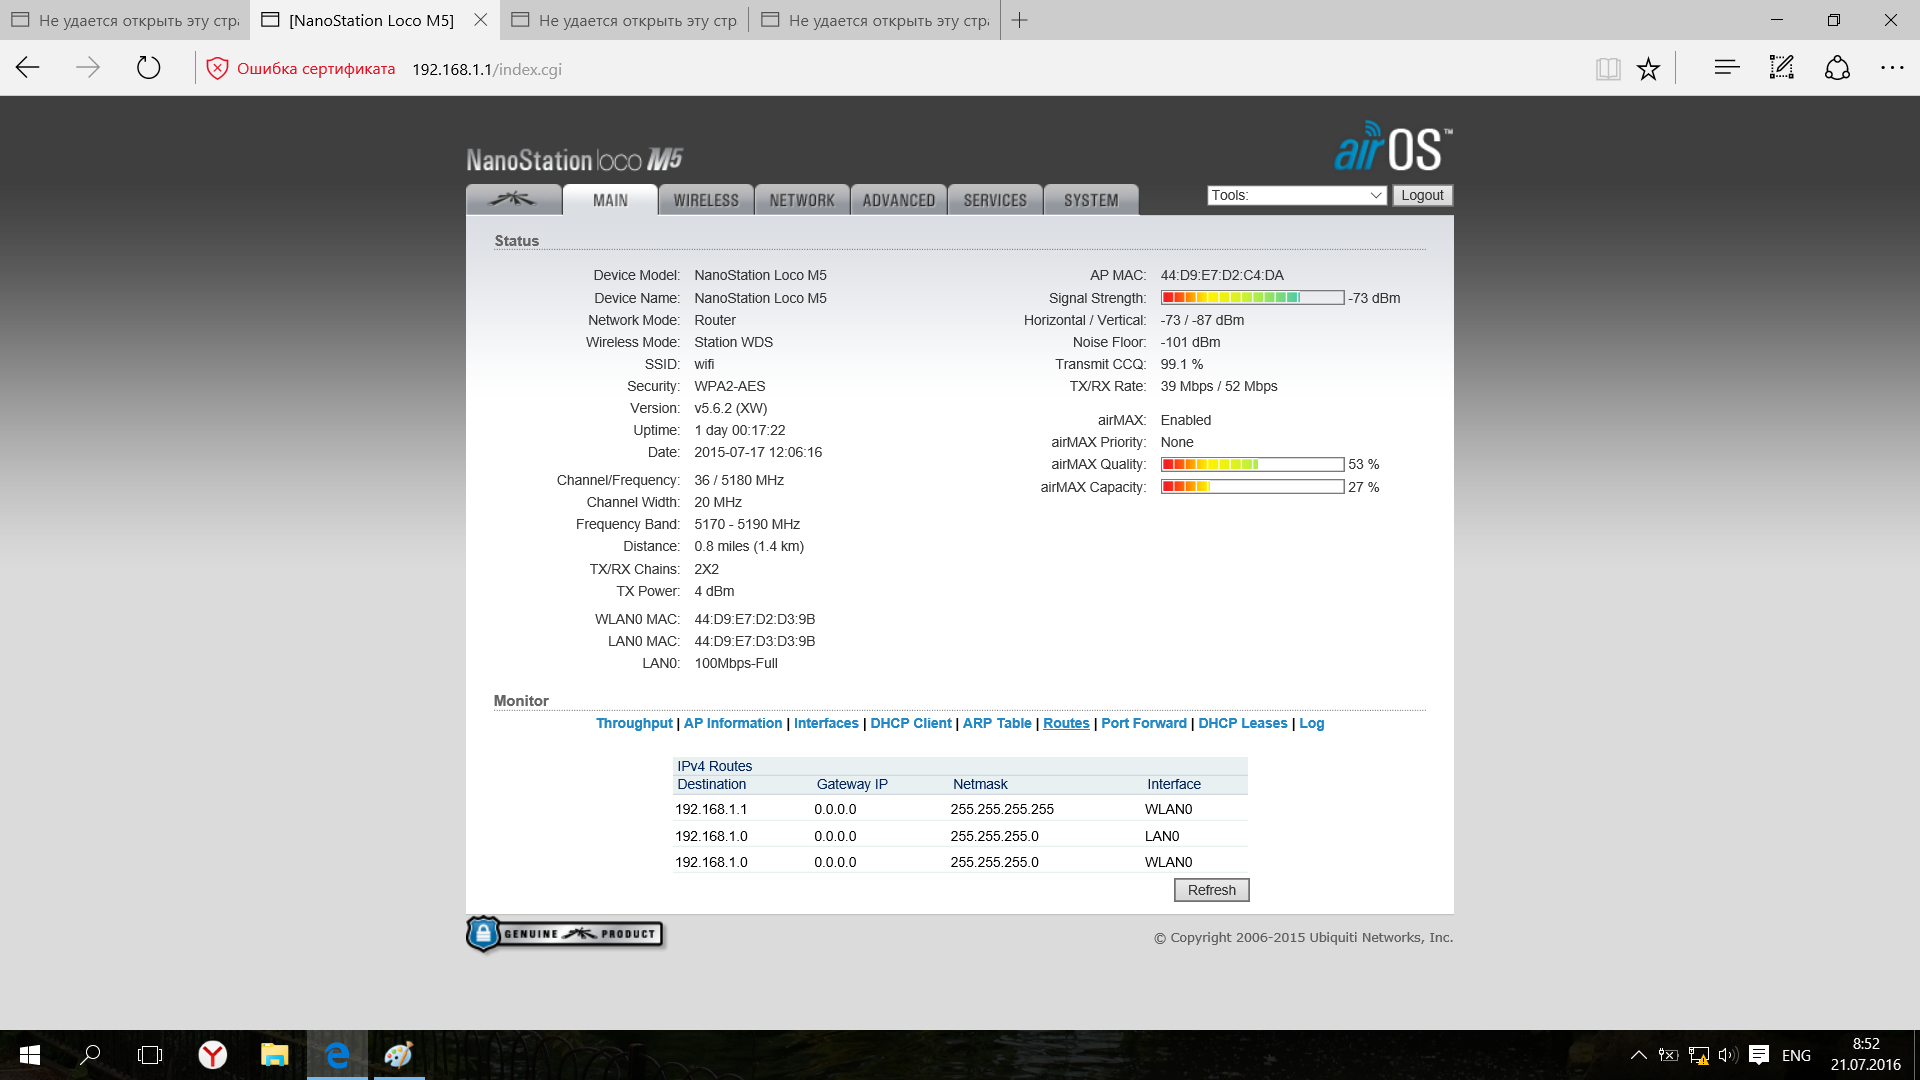Open the Routes link
The height and width of the screenshot is (1080, 1920).
coord(1066,723)
